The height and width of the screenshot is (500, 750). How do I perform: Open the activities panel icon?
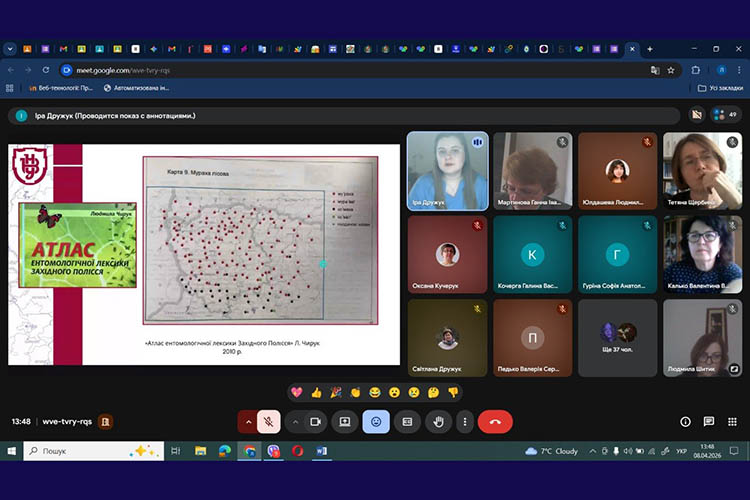[731, 422]
